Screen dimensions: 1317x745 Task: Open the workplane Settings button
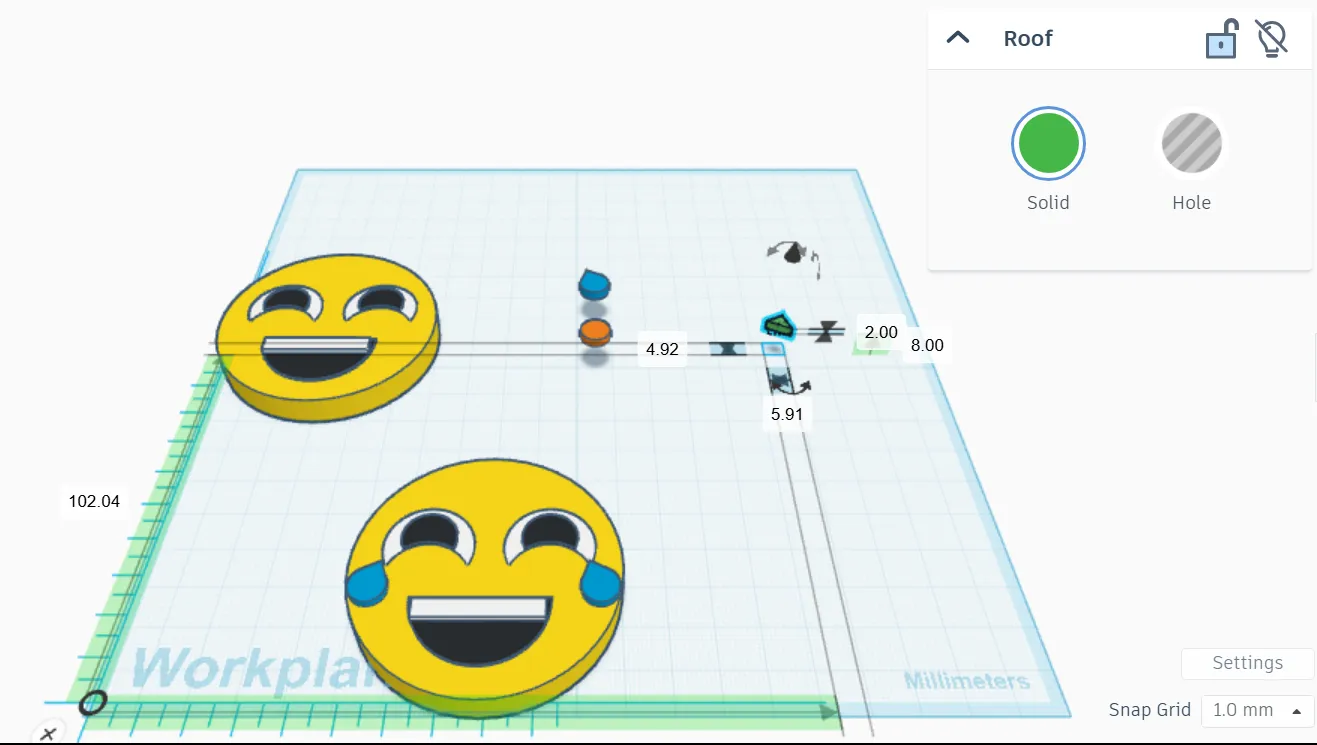point(1247,663)
